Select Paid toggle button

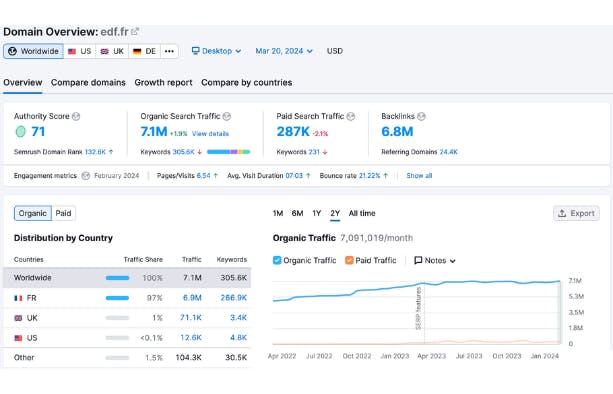pos(63,213)
